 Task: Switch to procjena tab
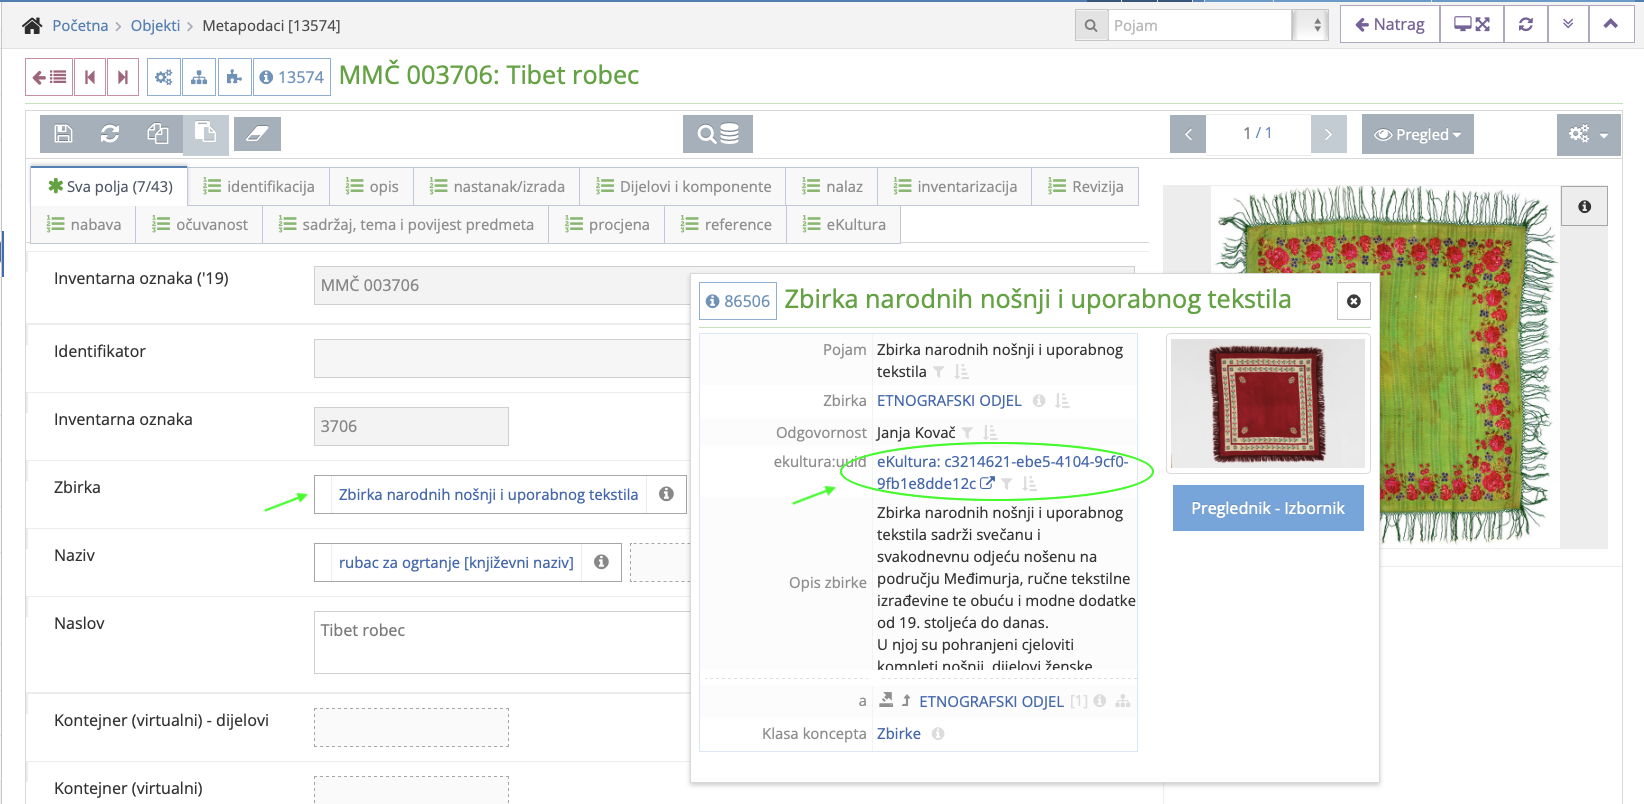608,224
